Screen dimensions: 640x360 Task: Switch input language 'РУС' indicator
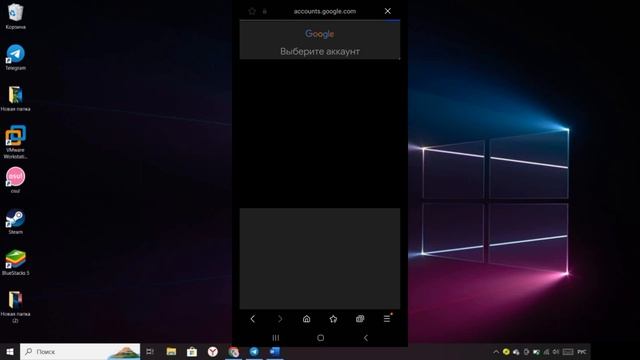582,351
